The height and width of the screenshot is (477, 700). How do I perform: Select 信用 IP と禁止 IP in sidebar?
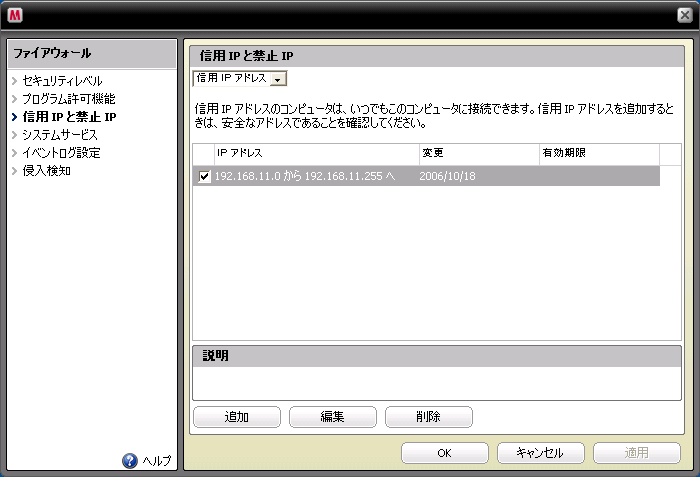(x=69, y=117)
